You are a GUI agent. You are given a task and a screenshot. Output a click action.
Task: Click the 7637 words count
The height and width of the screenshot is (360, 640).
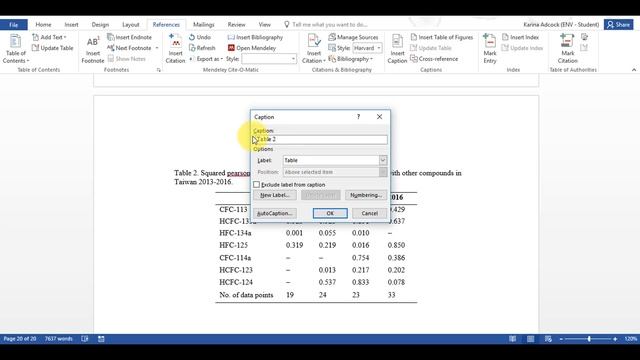pyautogui.click(x=58, y=339)
